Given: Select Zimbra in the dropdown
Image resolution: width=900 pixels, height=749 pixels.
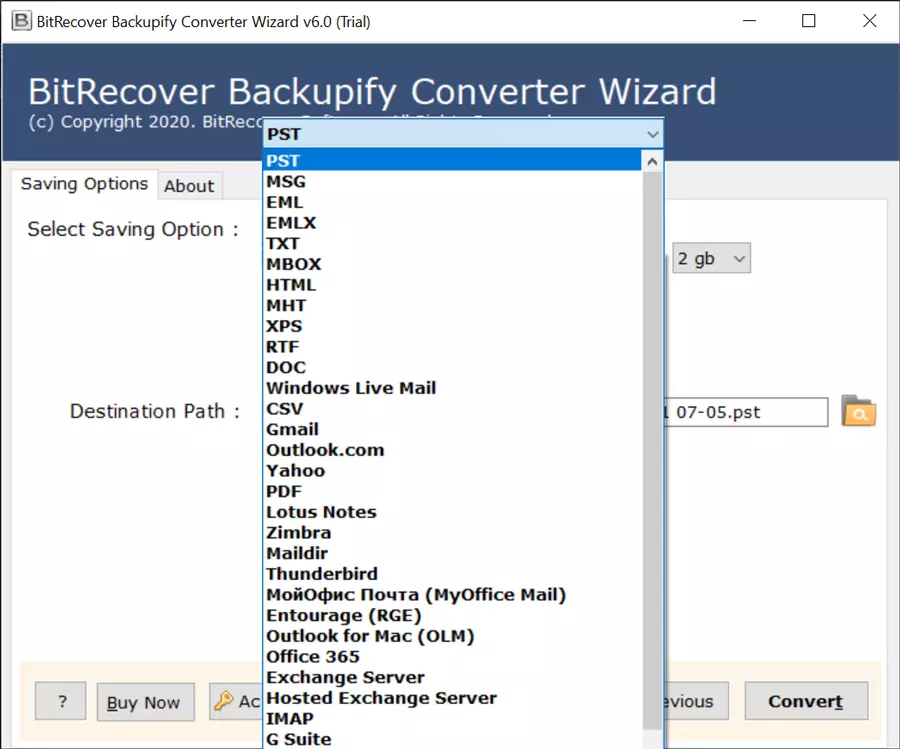Looking at the screenshot, I should pyautogui.click(x=452, y=533).
